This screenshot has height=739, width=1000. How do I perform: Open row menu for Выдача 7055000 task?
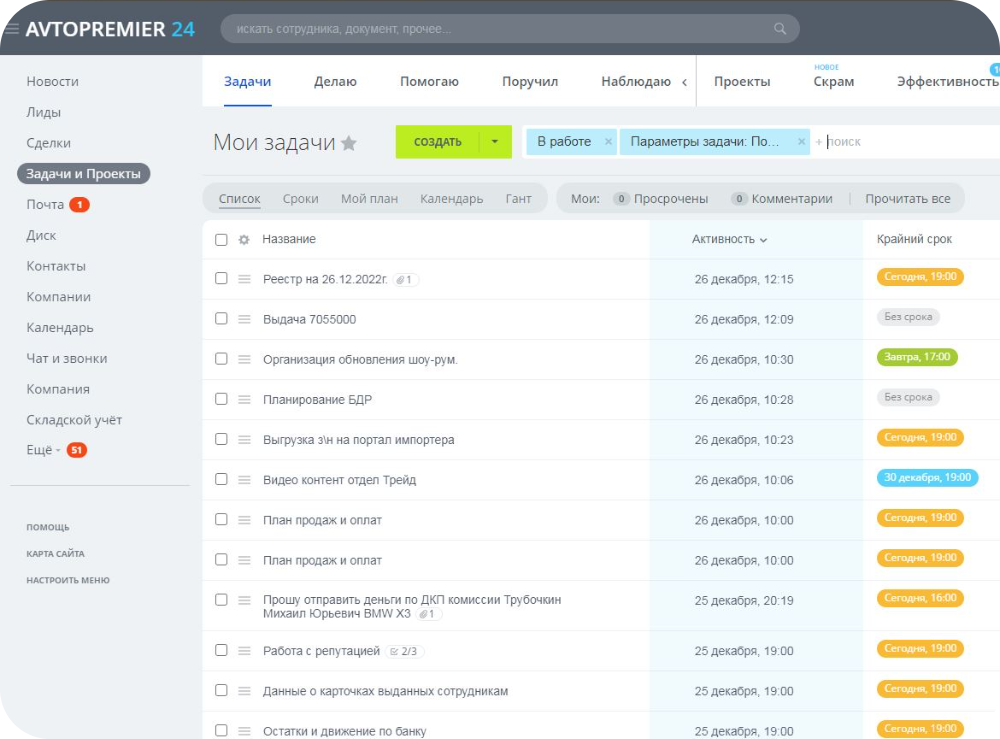(x=244, y=319)
